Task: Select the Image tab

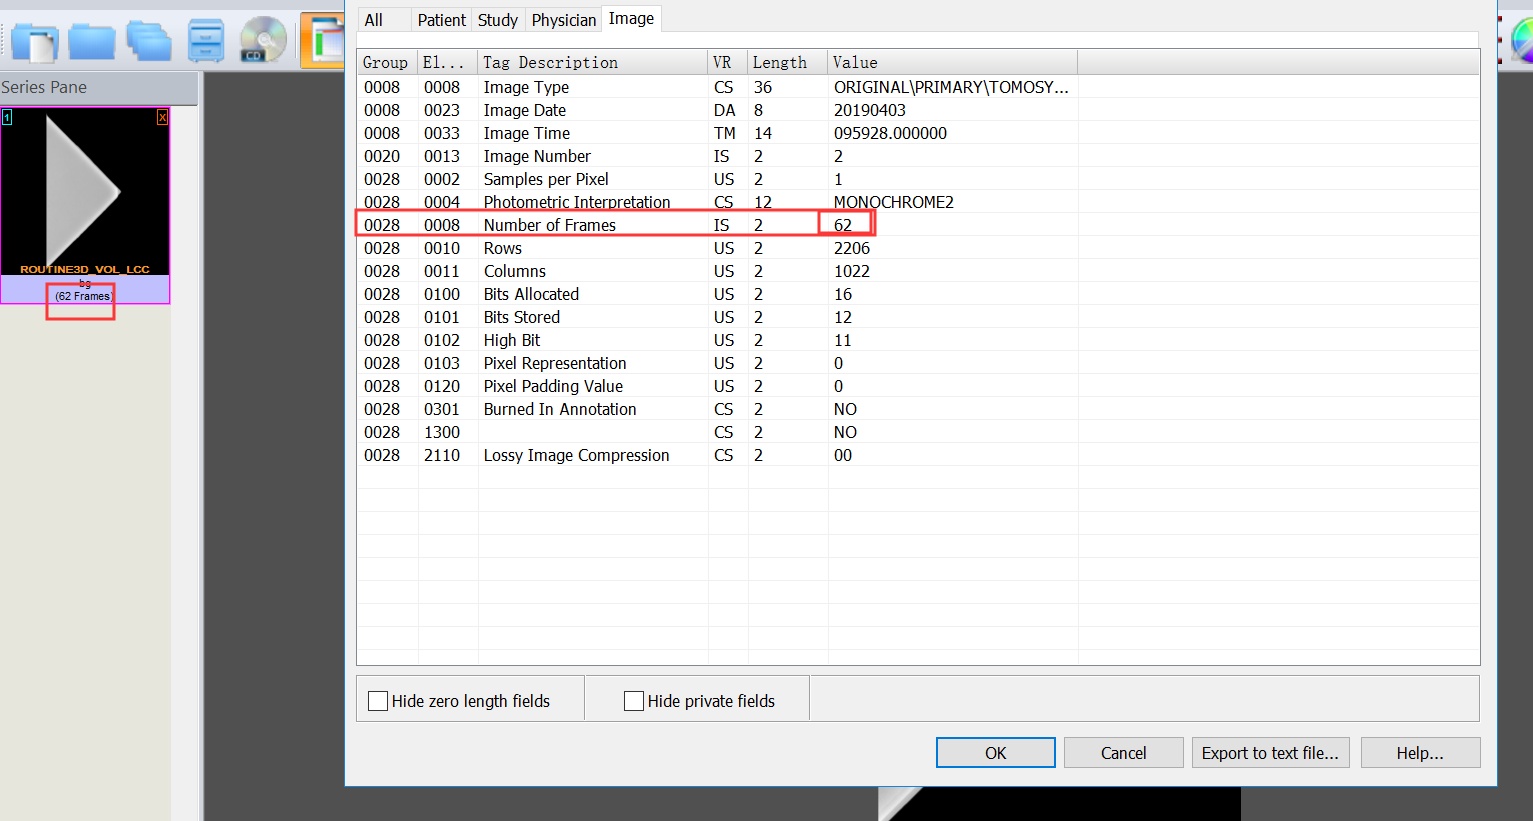Action: tap(631, 18)
